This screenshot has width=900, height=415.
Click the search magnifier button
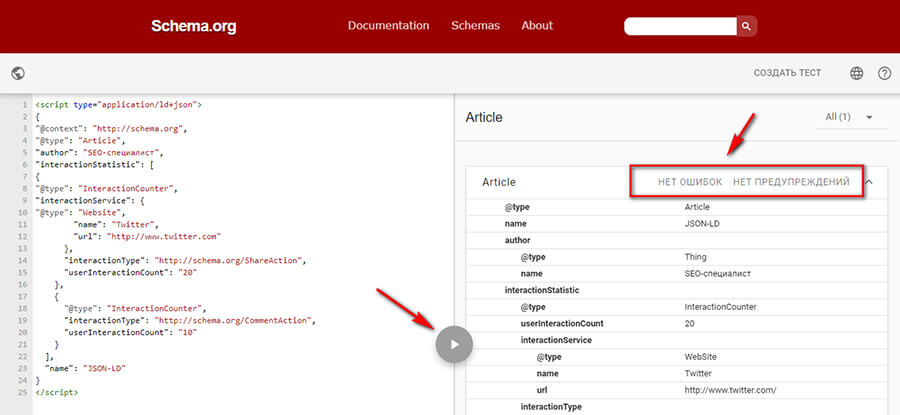pos(747,26)
